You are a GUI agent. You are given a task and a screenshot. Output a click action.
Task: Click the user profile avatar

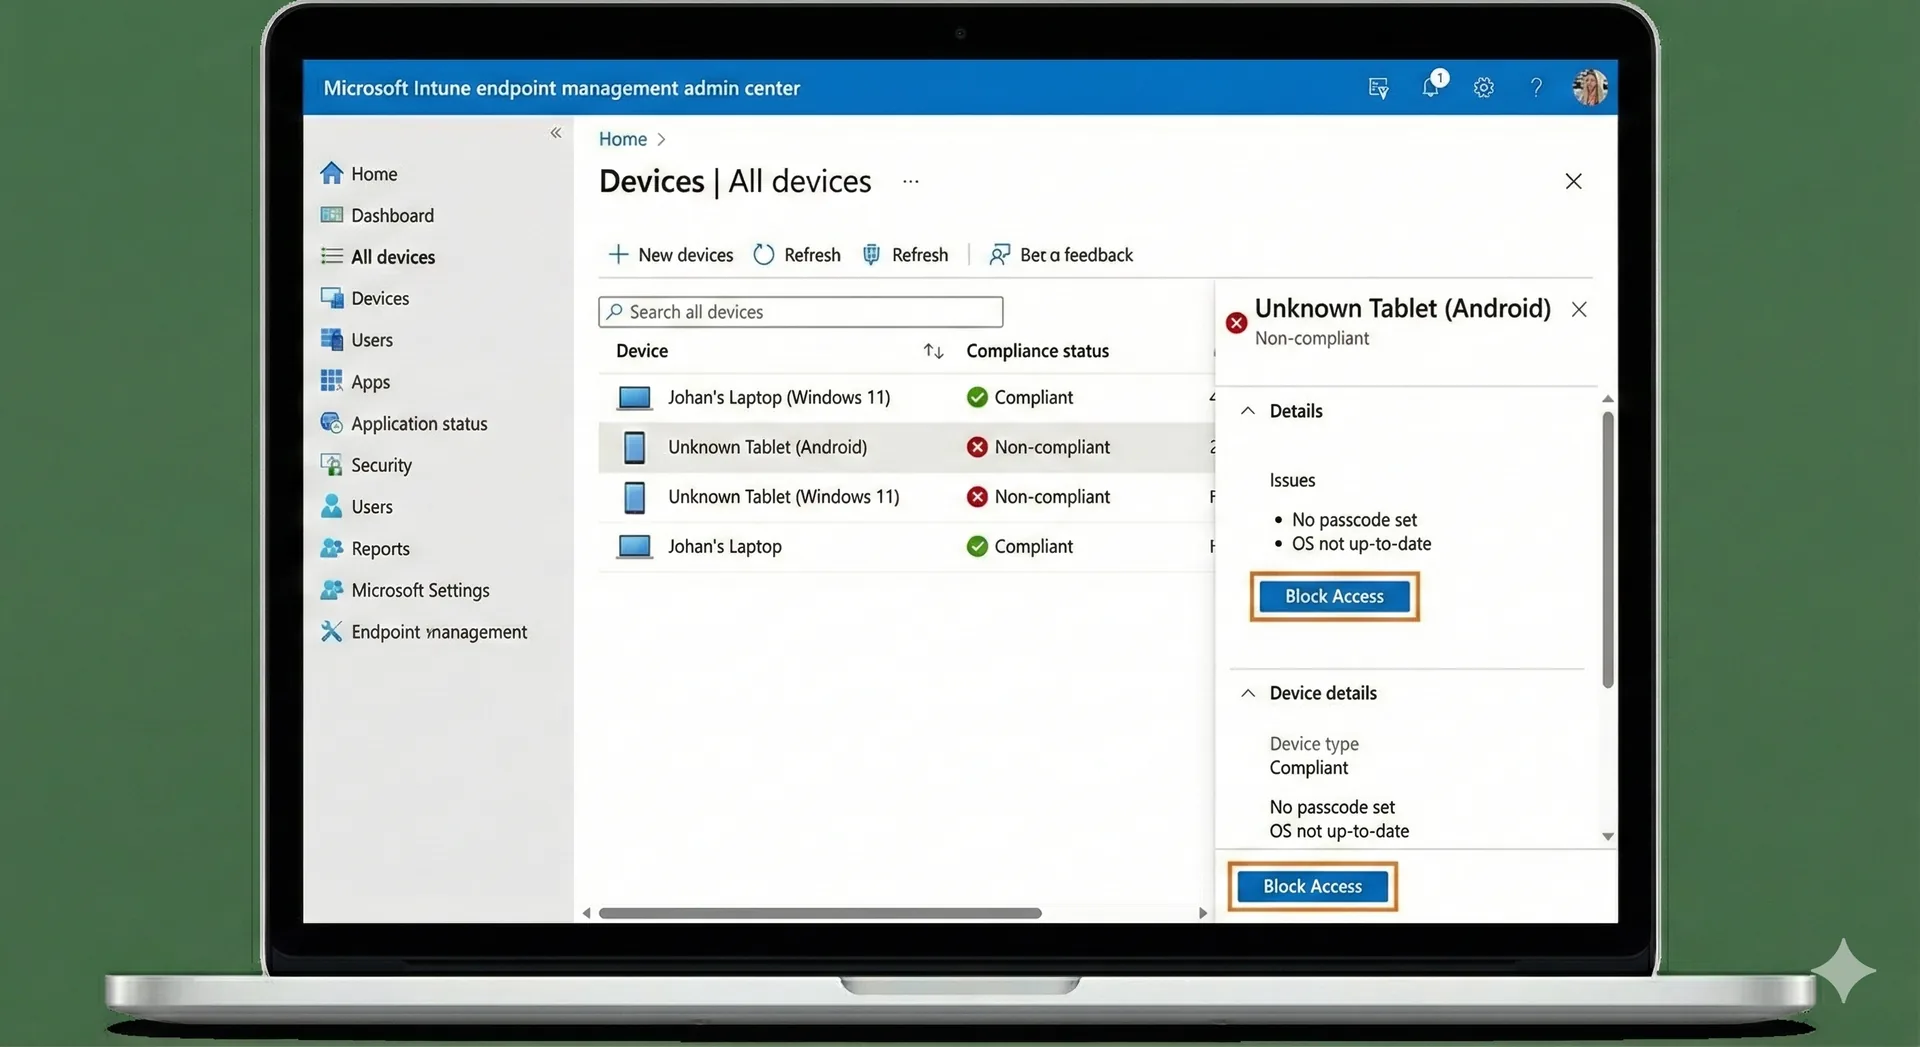[1589, 88]
